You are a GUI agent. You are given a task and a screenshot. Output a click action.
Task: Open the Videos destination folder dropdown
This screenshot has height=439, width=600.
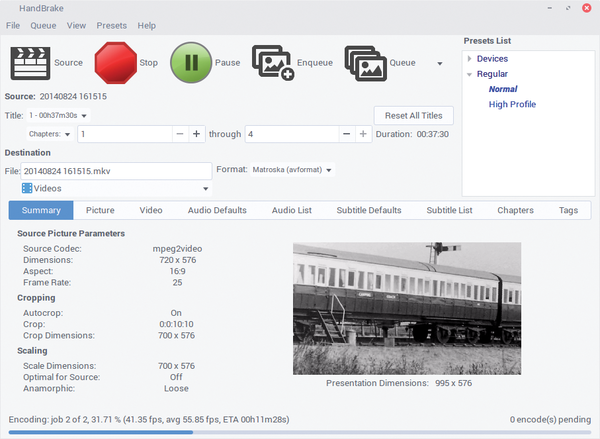[x=116, y=188]
